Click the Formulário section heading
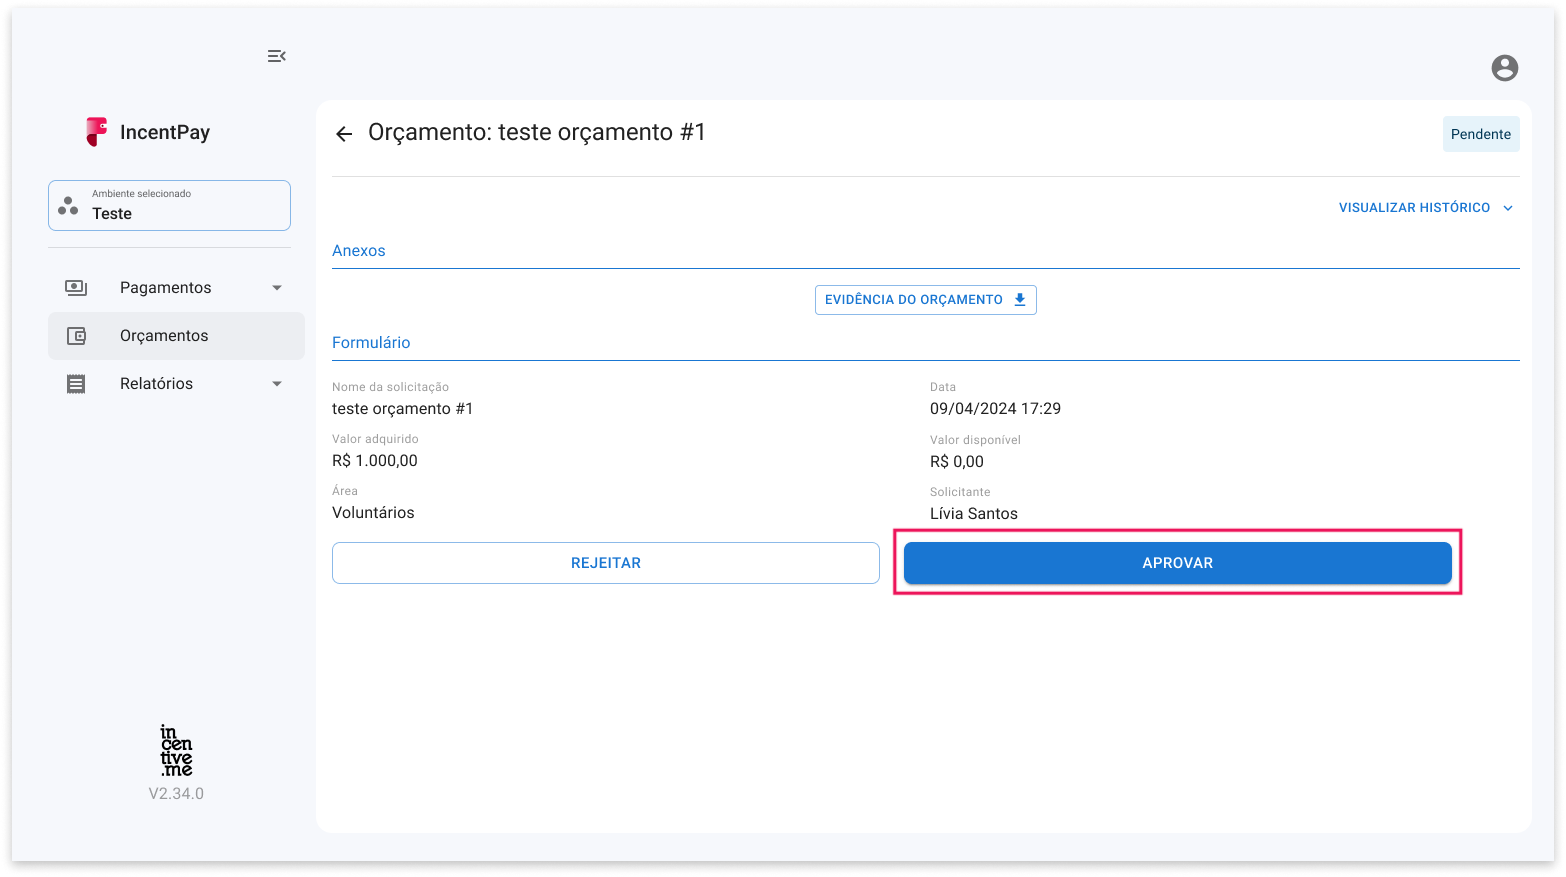Screen dimensions: 1566x877 pyautogui.click(x=371, y=343)
